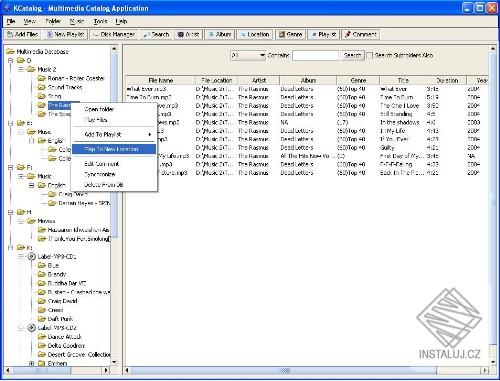Image resolution: width=500 pixels, height=381 pixels.
Task: Open the Genre view icon
Action: (290, 34)
